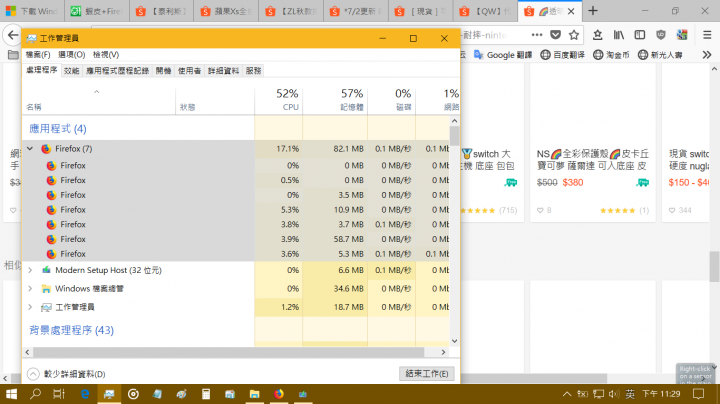The height and width of the screenshot is (404, 720).
Task: Open the 百度翻译 bookmark
Action: [x=562, y=55]
